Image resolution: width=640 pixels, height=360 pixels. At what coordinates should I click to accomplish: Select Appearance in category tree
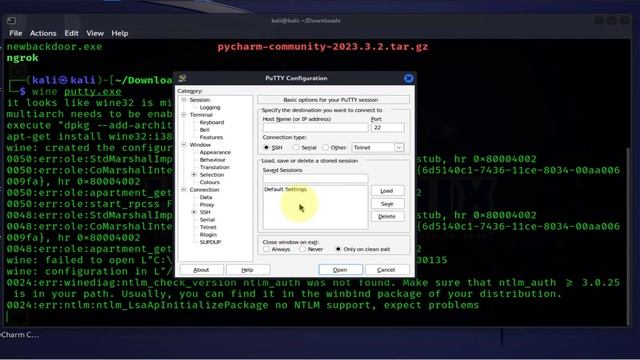tap(215, 152)
